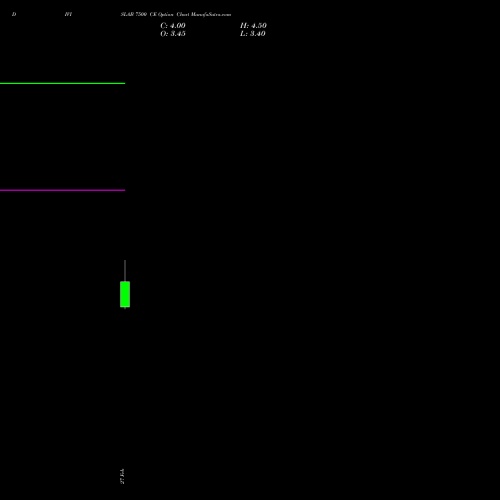The width and height of the screenshot is (500, 500).
Task: Click the green horizontal indicator line
Action: click(x=62, y=83)
